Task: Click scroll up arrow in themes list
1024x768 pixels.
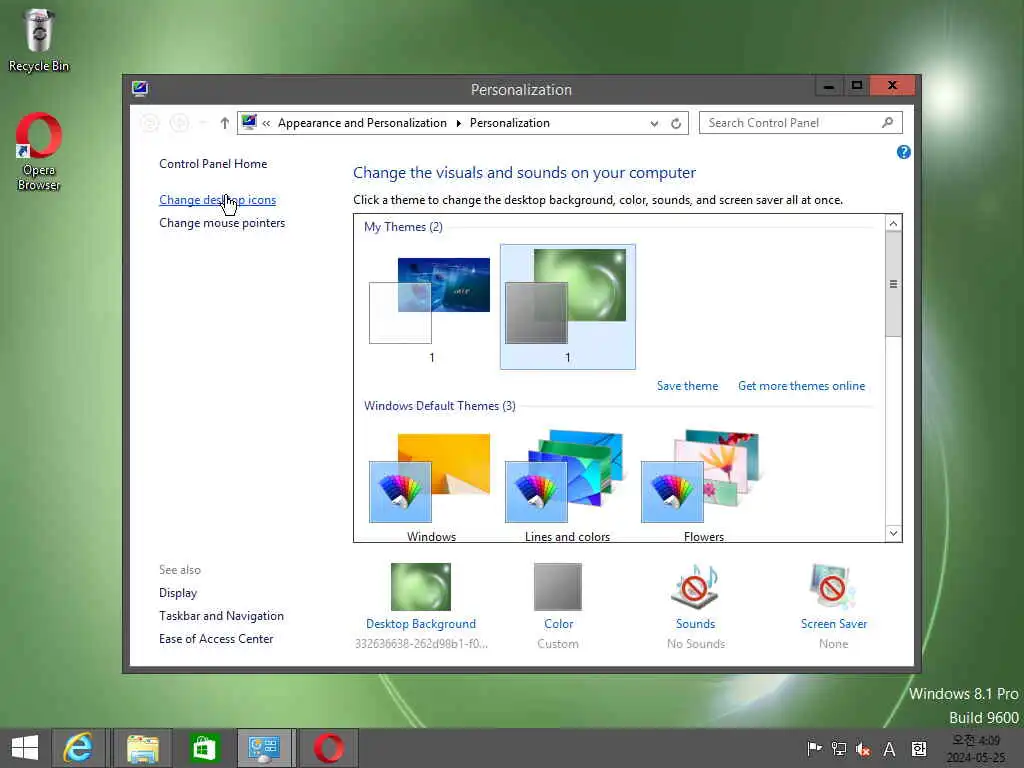Action: 893,223
